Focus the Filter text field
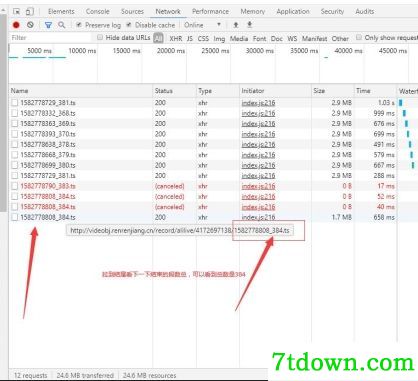This screenshot has height=381, width=418. point(50,38)
